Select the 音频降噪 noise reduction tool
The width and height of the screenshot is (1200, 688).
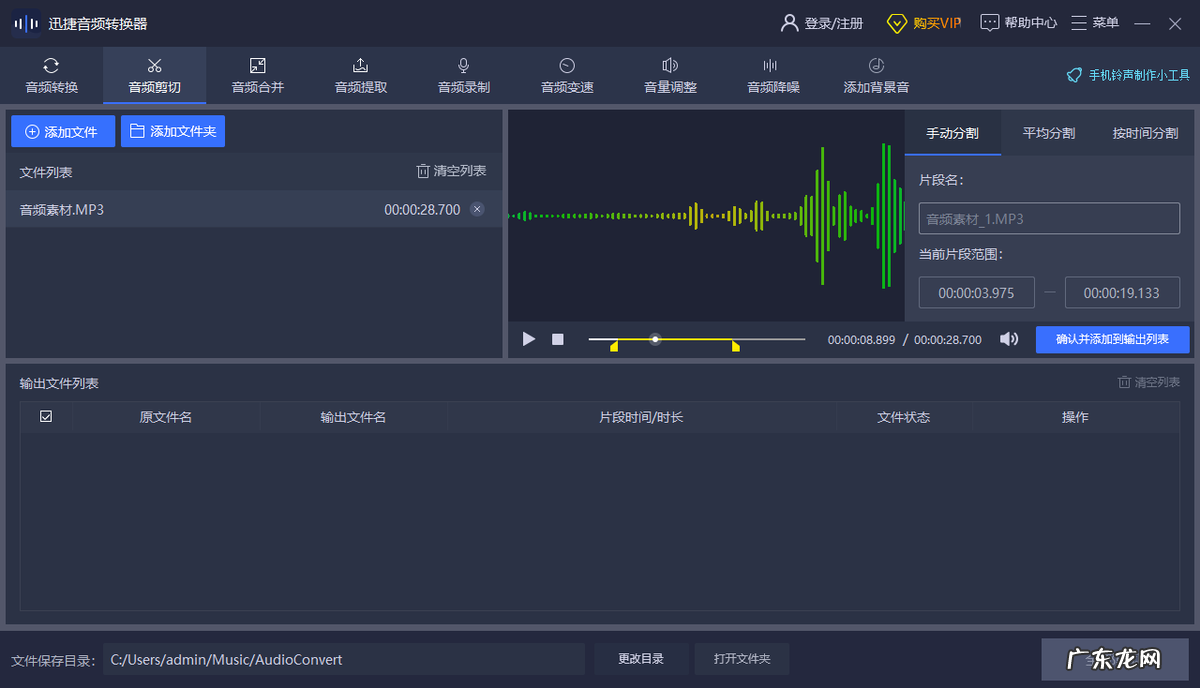point(773,75)
